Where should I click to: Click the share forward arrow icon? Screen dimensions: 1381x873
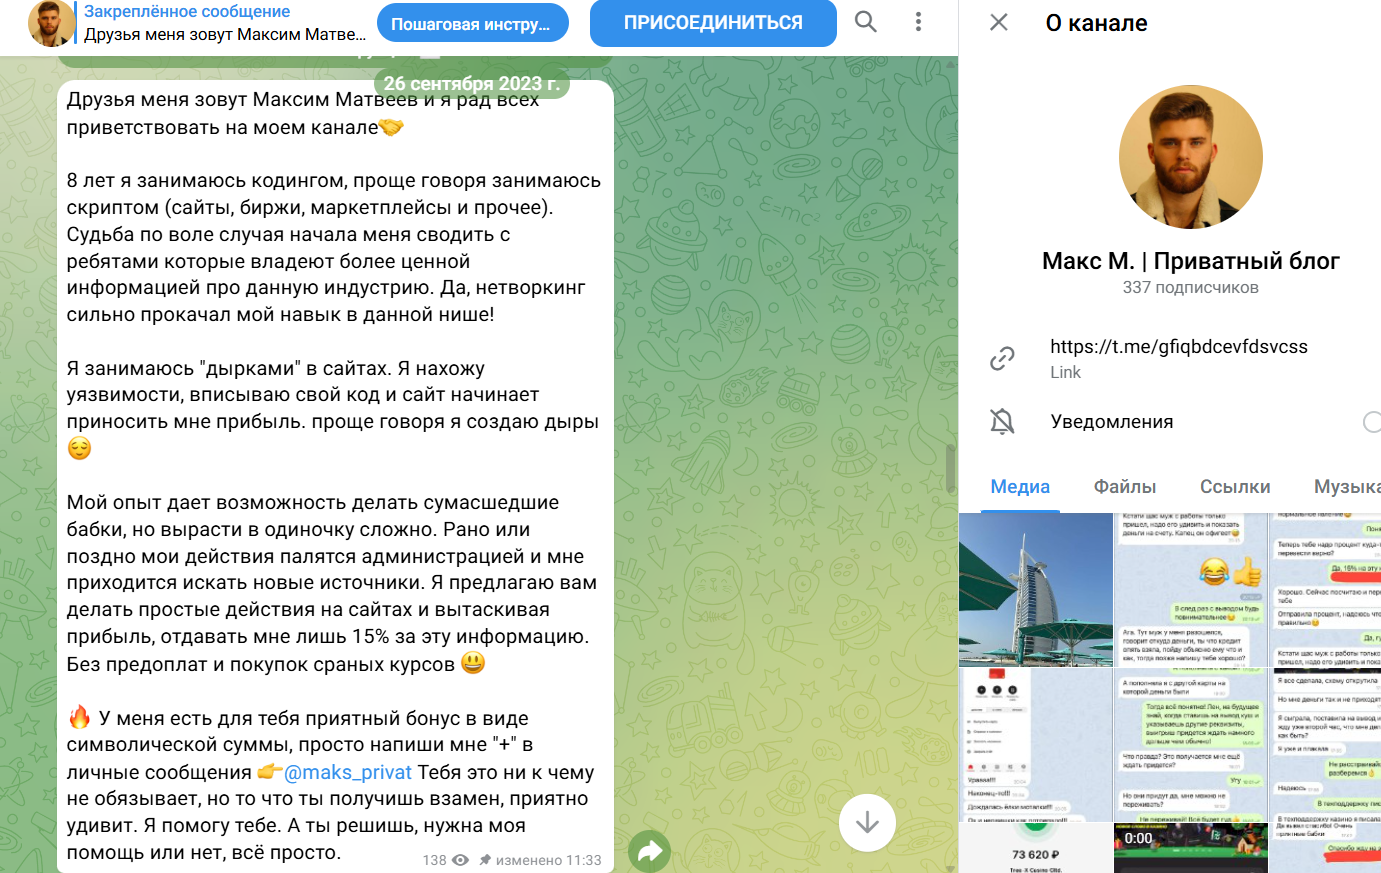point(650,852)
